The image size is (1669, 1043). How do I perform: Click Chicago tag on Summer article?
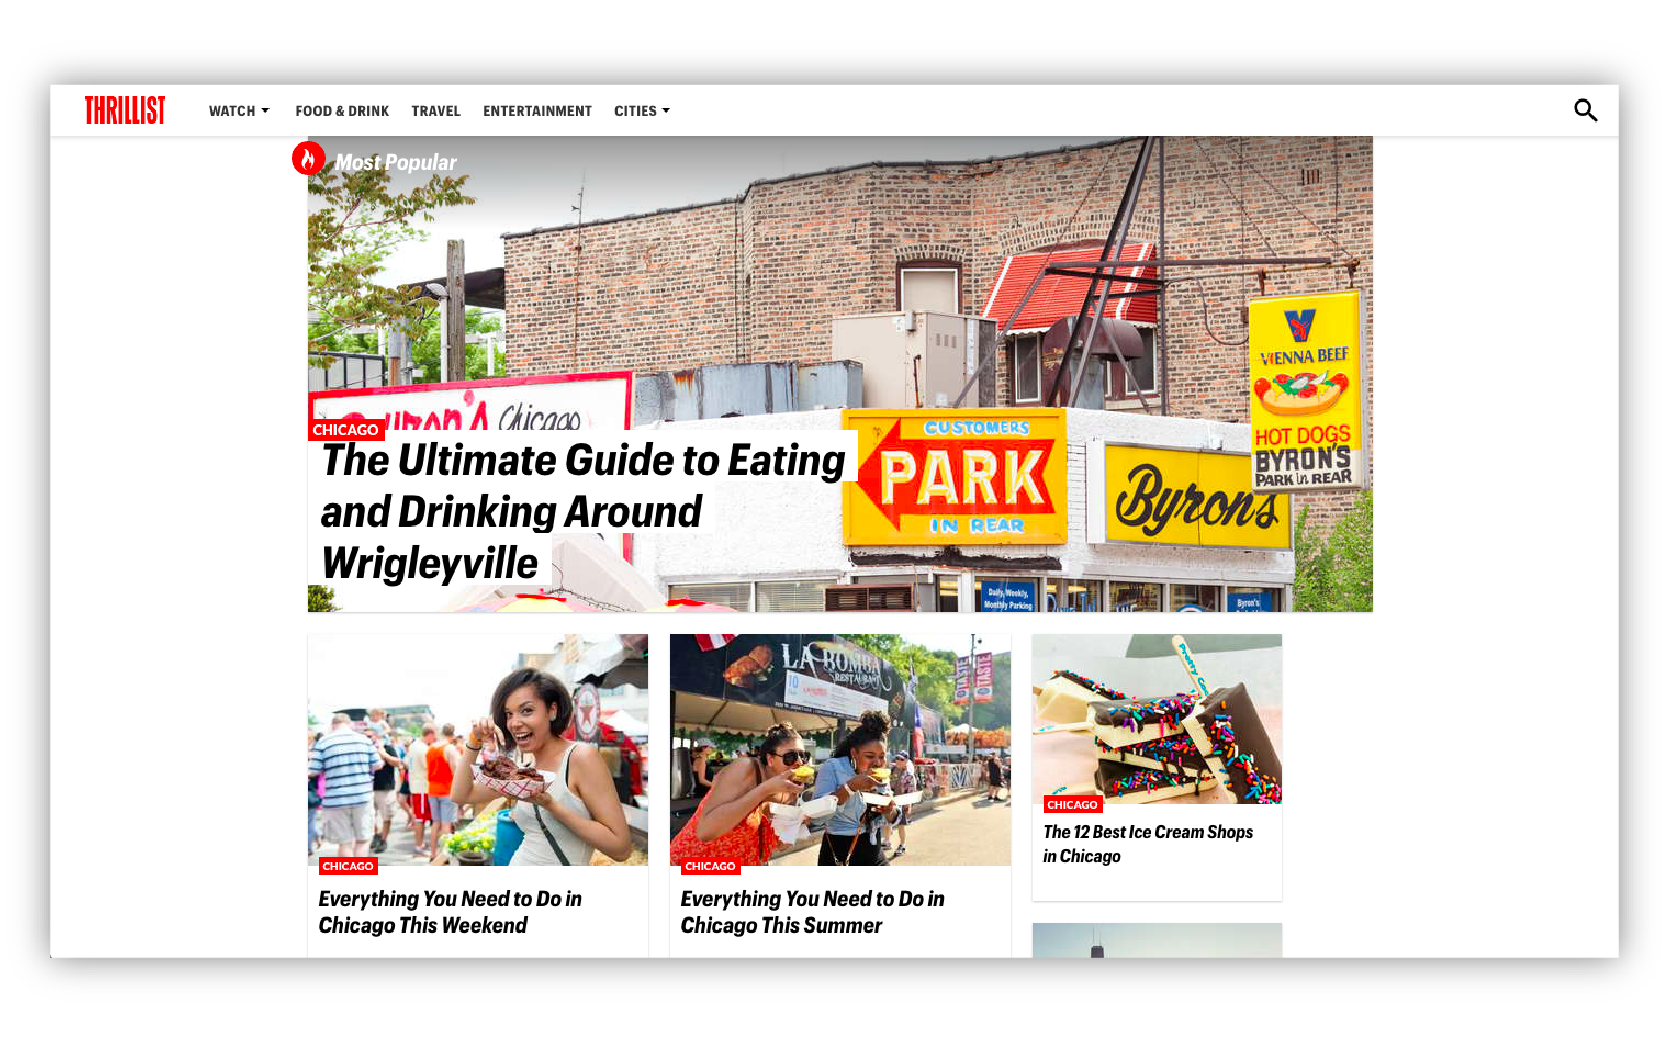pyautogui.click(x=710, y=866)
